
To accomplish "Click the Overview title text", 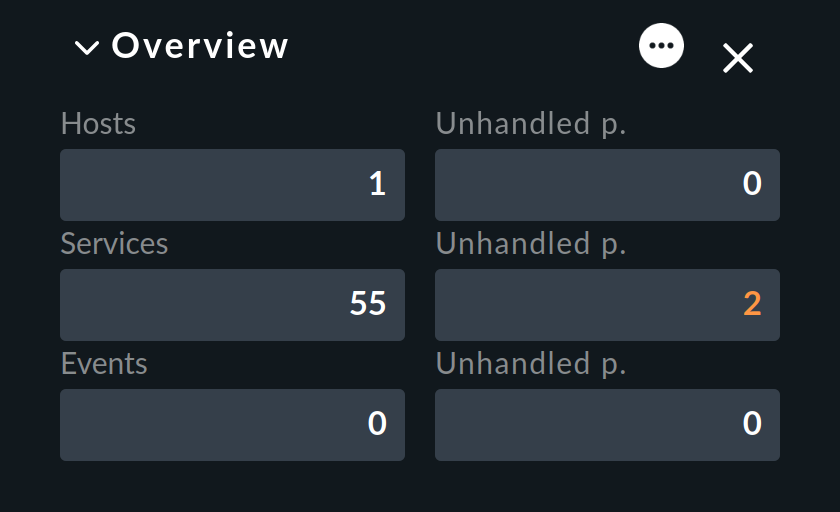I will [x=200, y=46].
